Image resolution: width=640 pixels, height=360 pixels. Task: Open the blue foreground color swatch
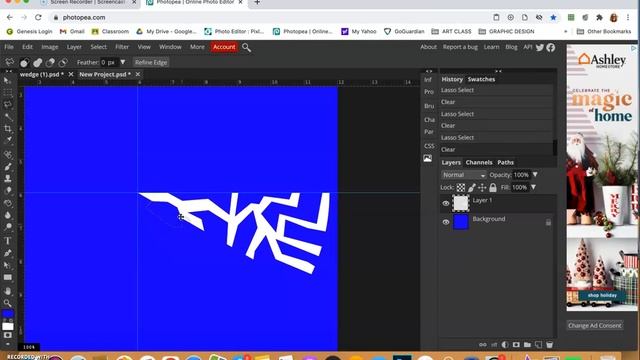click(x=7, y=314)
